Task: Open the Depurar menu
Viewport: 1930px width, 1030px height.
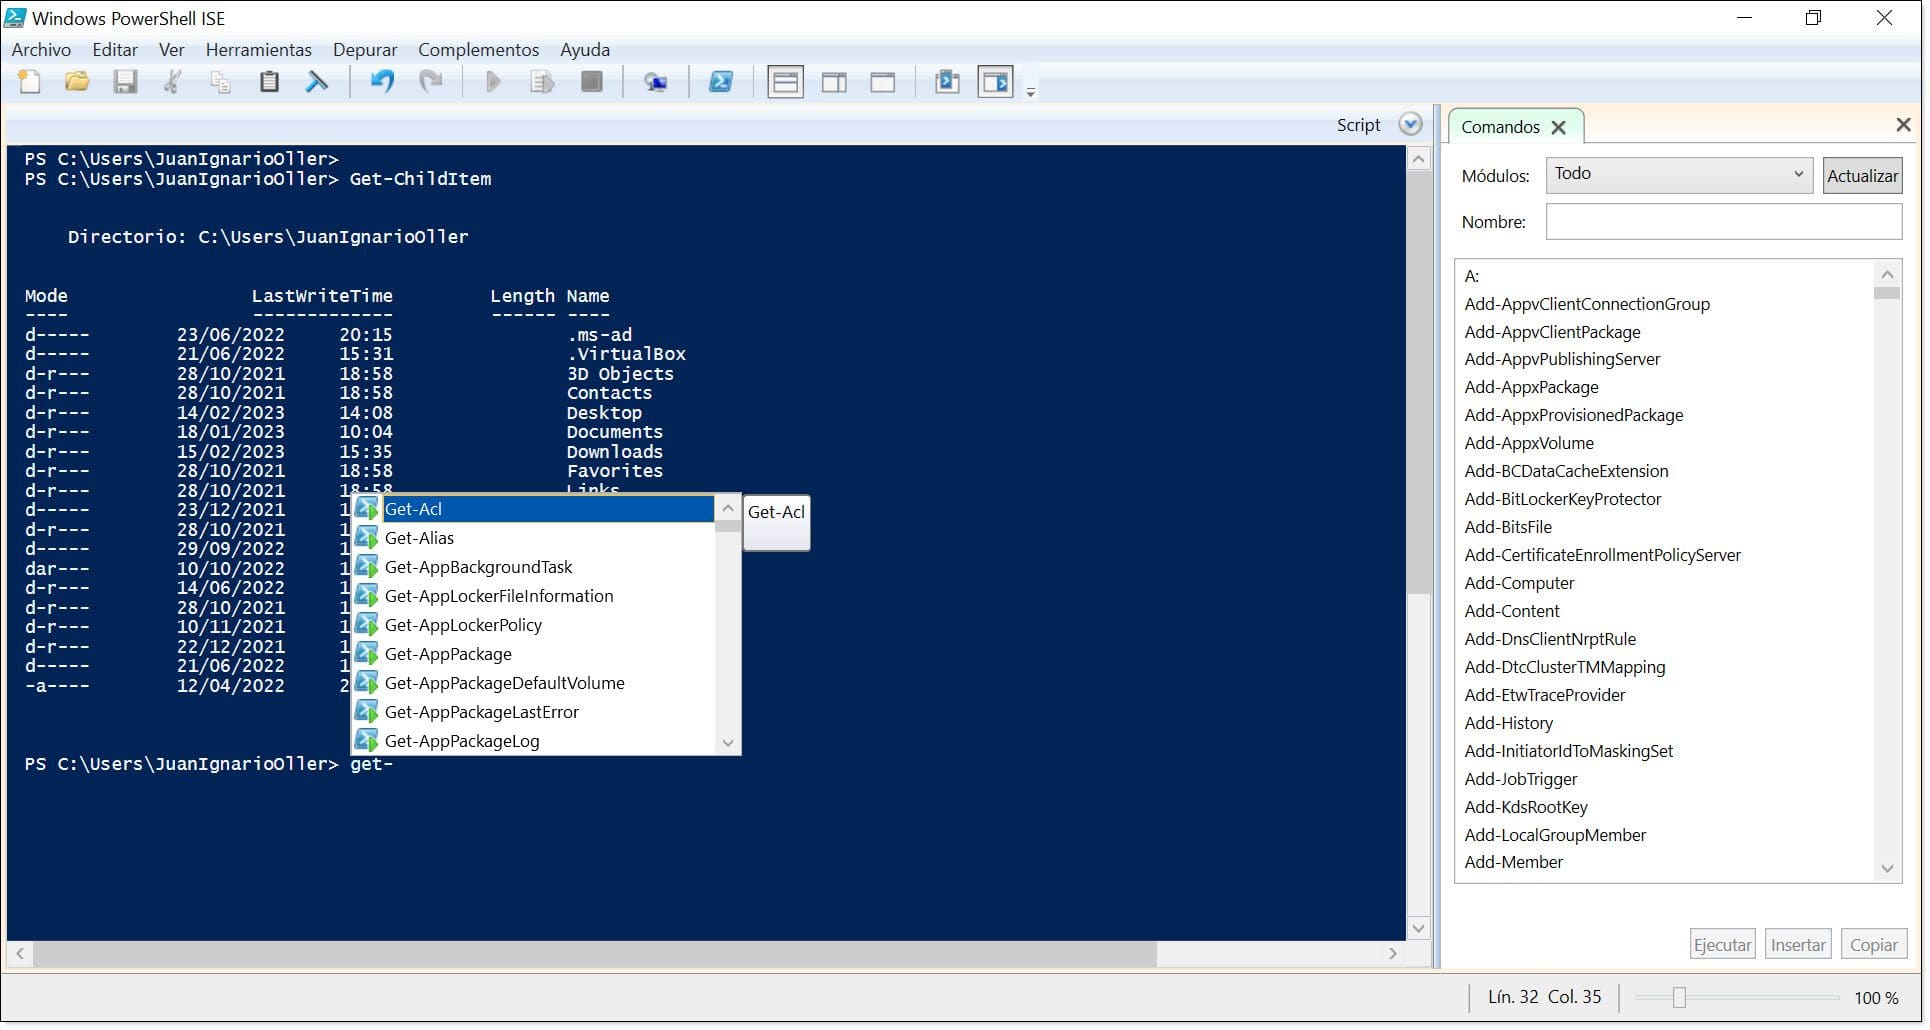Action: pyautogui.click(x=365, y=49)
